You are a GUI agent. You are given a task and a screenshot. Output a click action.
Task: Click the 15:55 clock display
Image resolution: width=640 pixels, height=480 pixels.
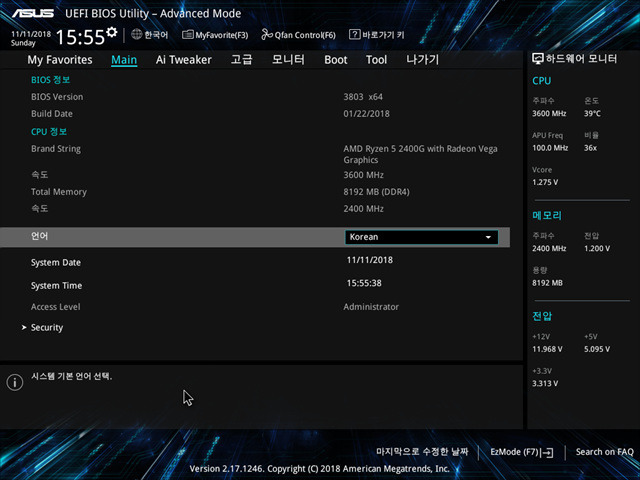click(x=80, y=37)
